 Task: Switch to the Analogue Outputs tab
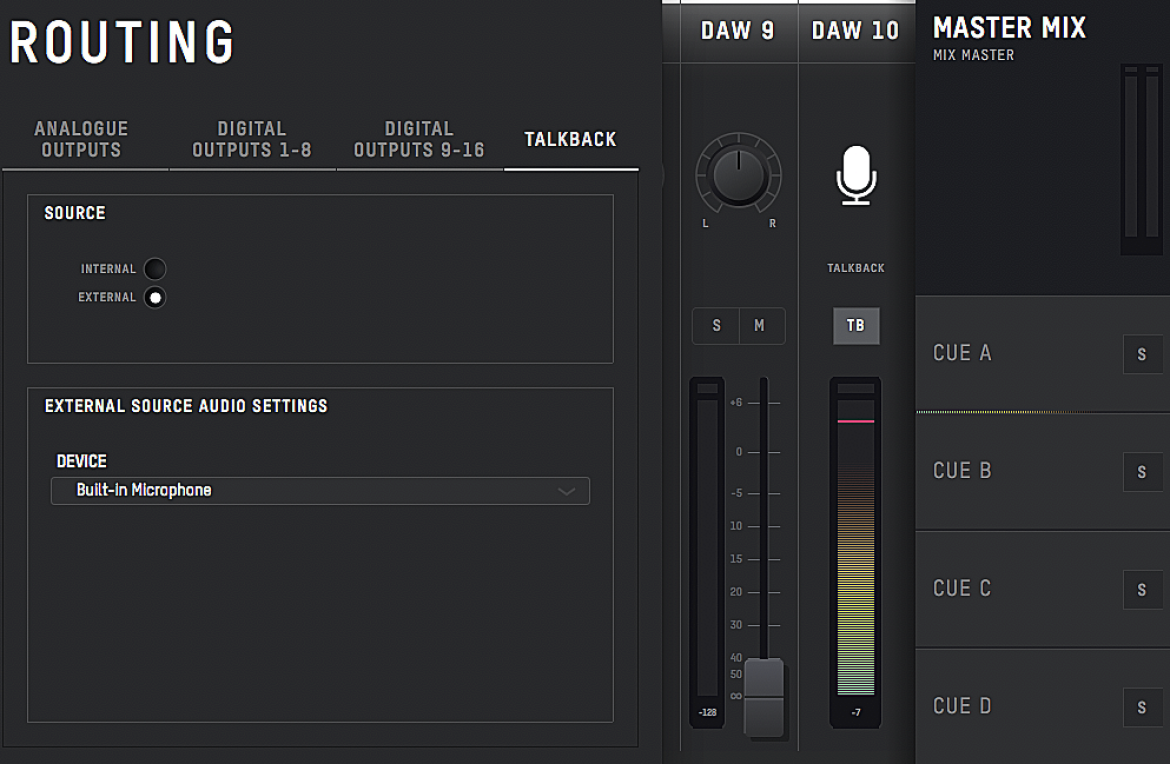coord(81,140)
